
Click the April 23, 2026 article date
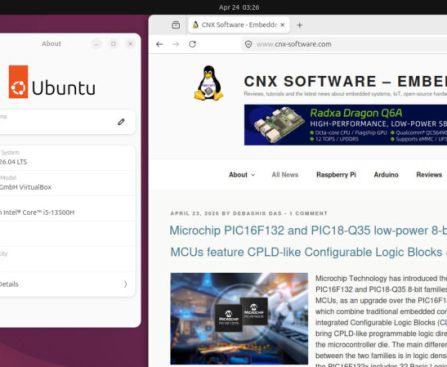point(194,213)
